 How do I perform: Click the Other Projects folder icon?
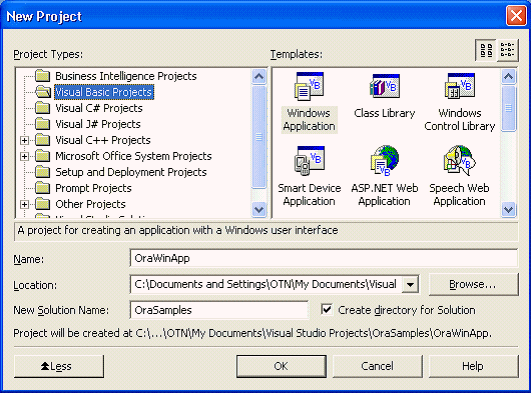click(x=43, y=204)
